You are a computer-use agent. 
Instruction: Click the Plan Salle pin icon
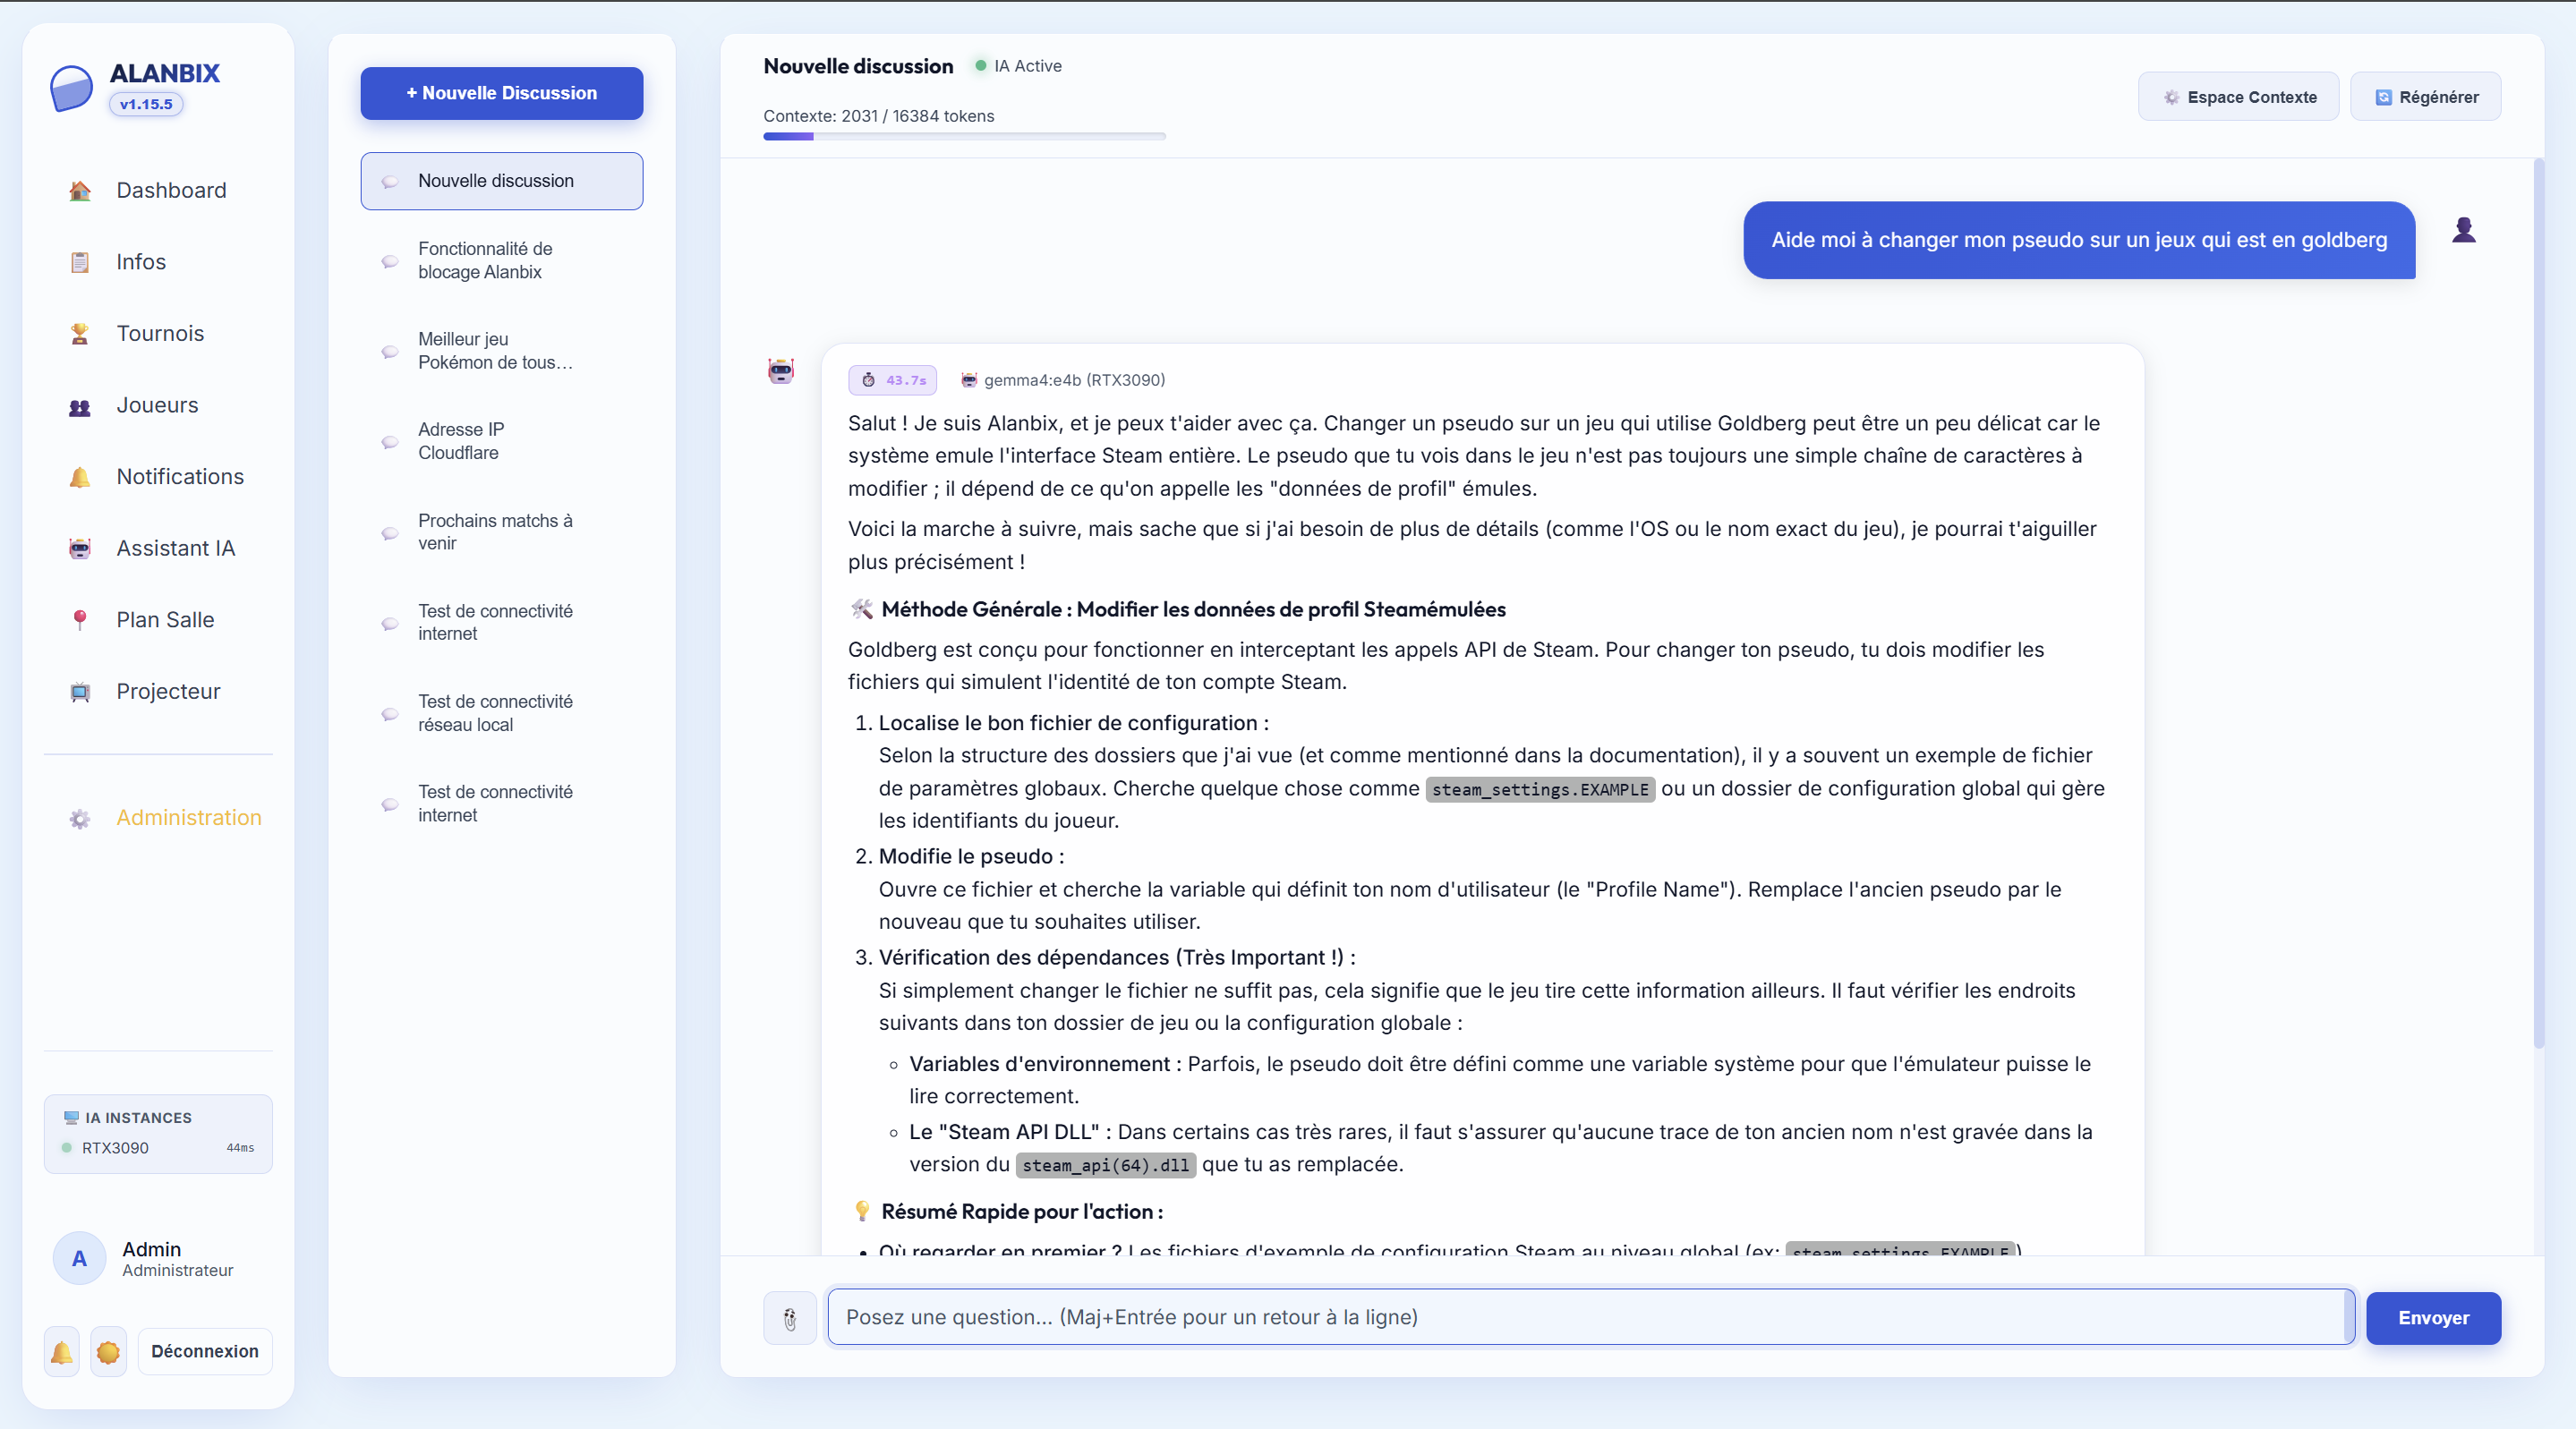80,621
